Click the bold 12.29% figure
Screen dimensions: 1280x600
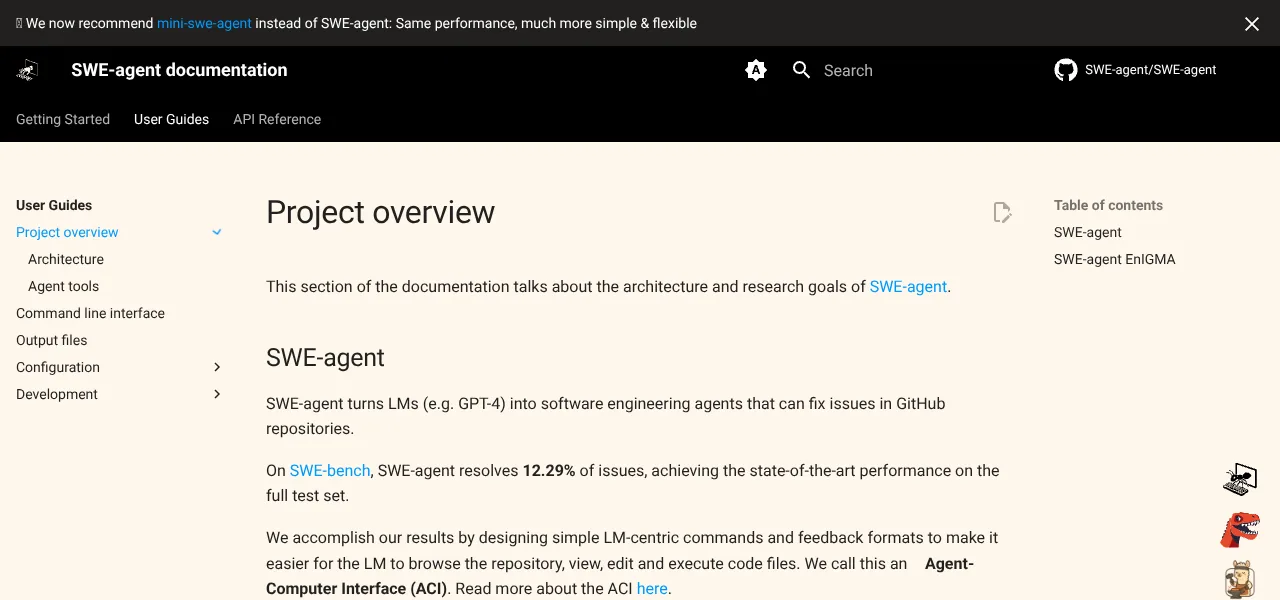pyautogui.click(x=549, y=470)
